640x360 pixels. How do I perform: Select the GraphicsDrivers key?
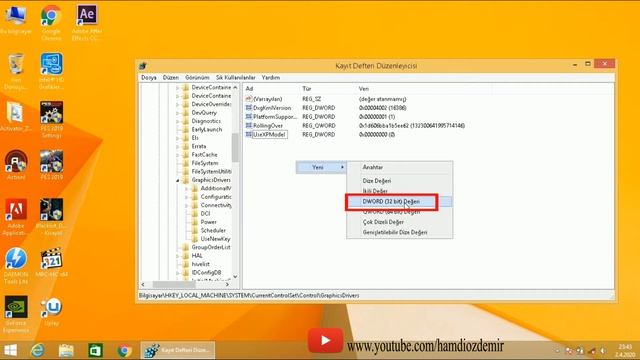coord(211,180)
